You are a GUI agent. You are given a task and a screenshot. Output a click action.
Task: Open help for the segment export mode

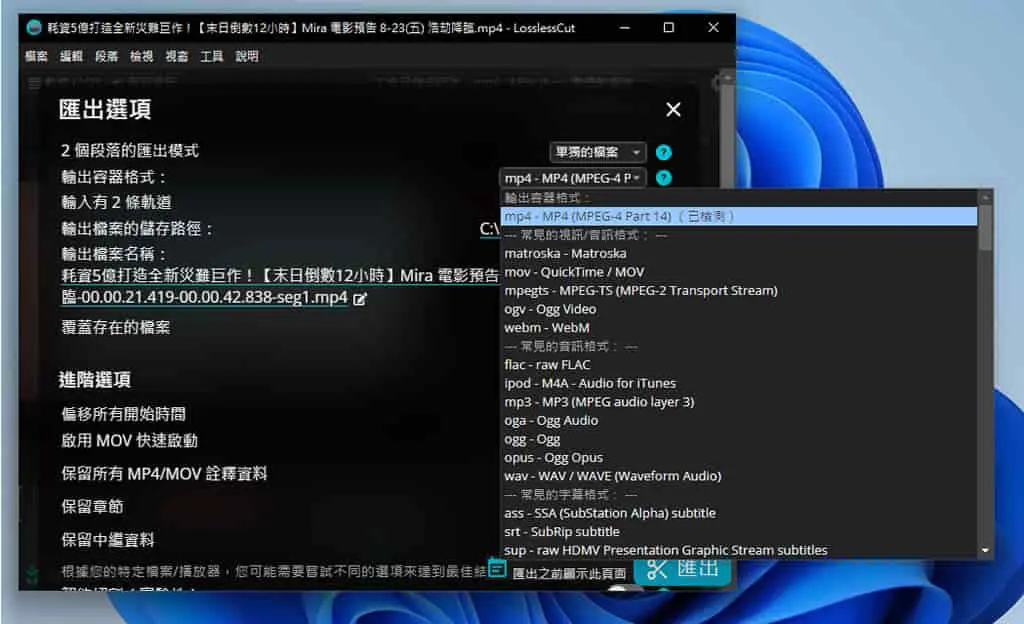pos(664,152)
